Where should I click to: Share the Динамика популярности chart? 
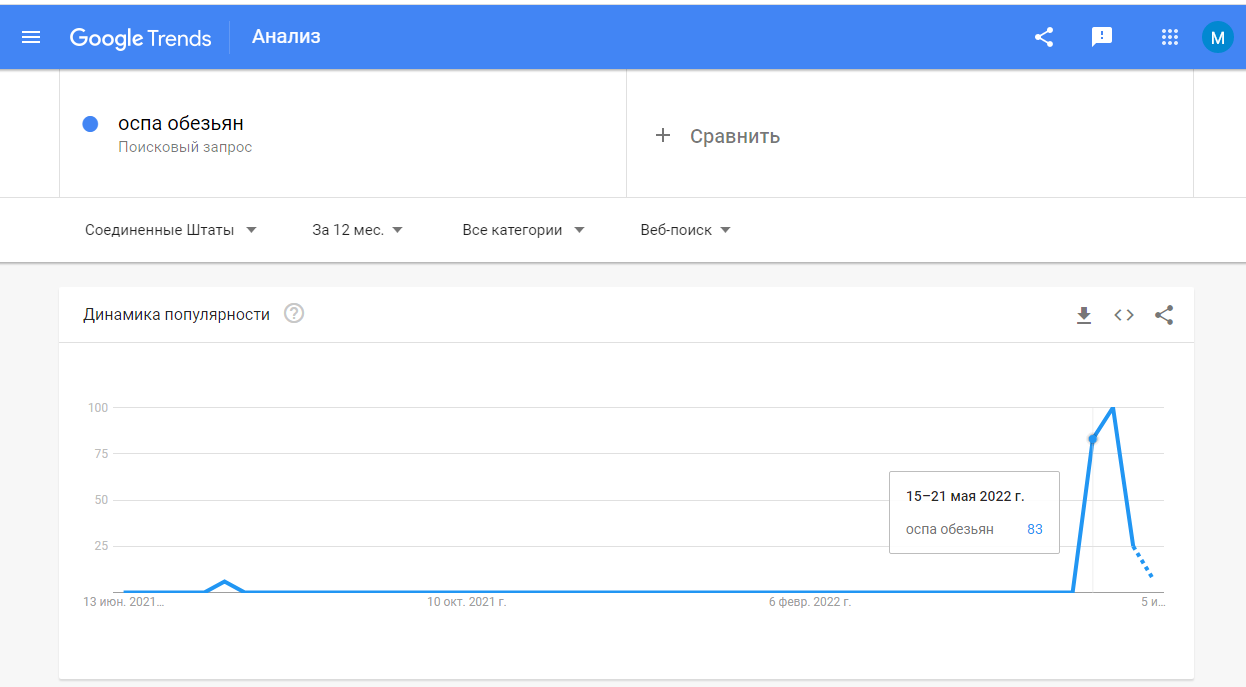(1164, 315)
